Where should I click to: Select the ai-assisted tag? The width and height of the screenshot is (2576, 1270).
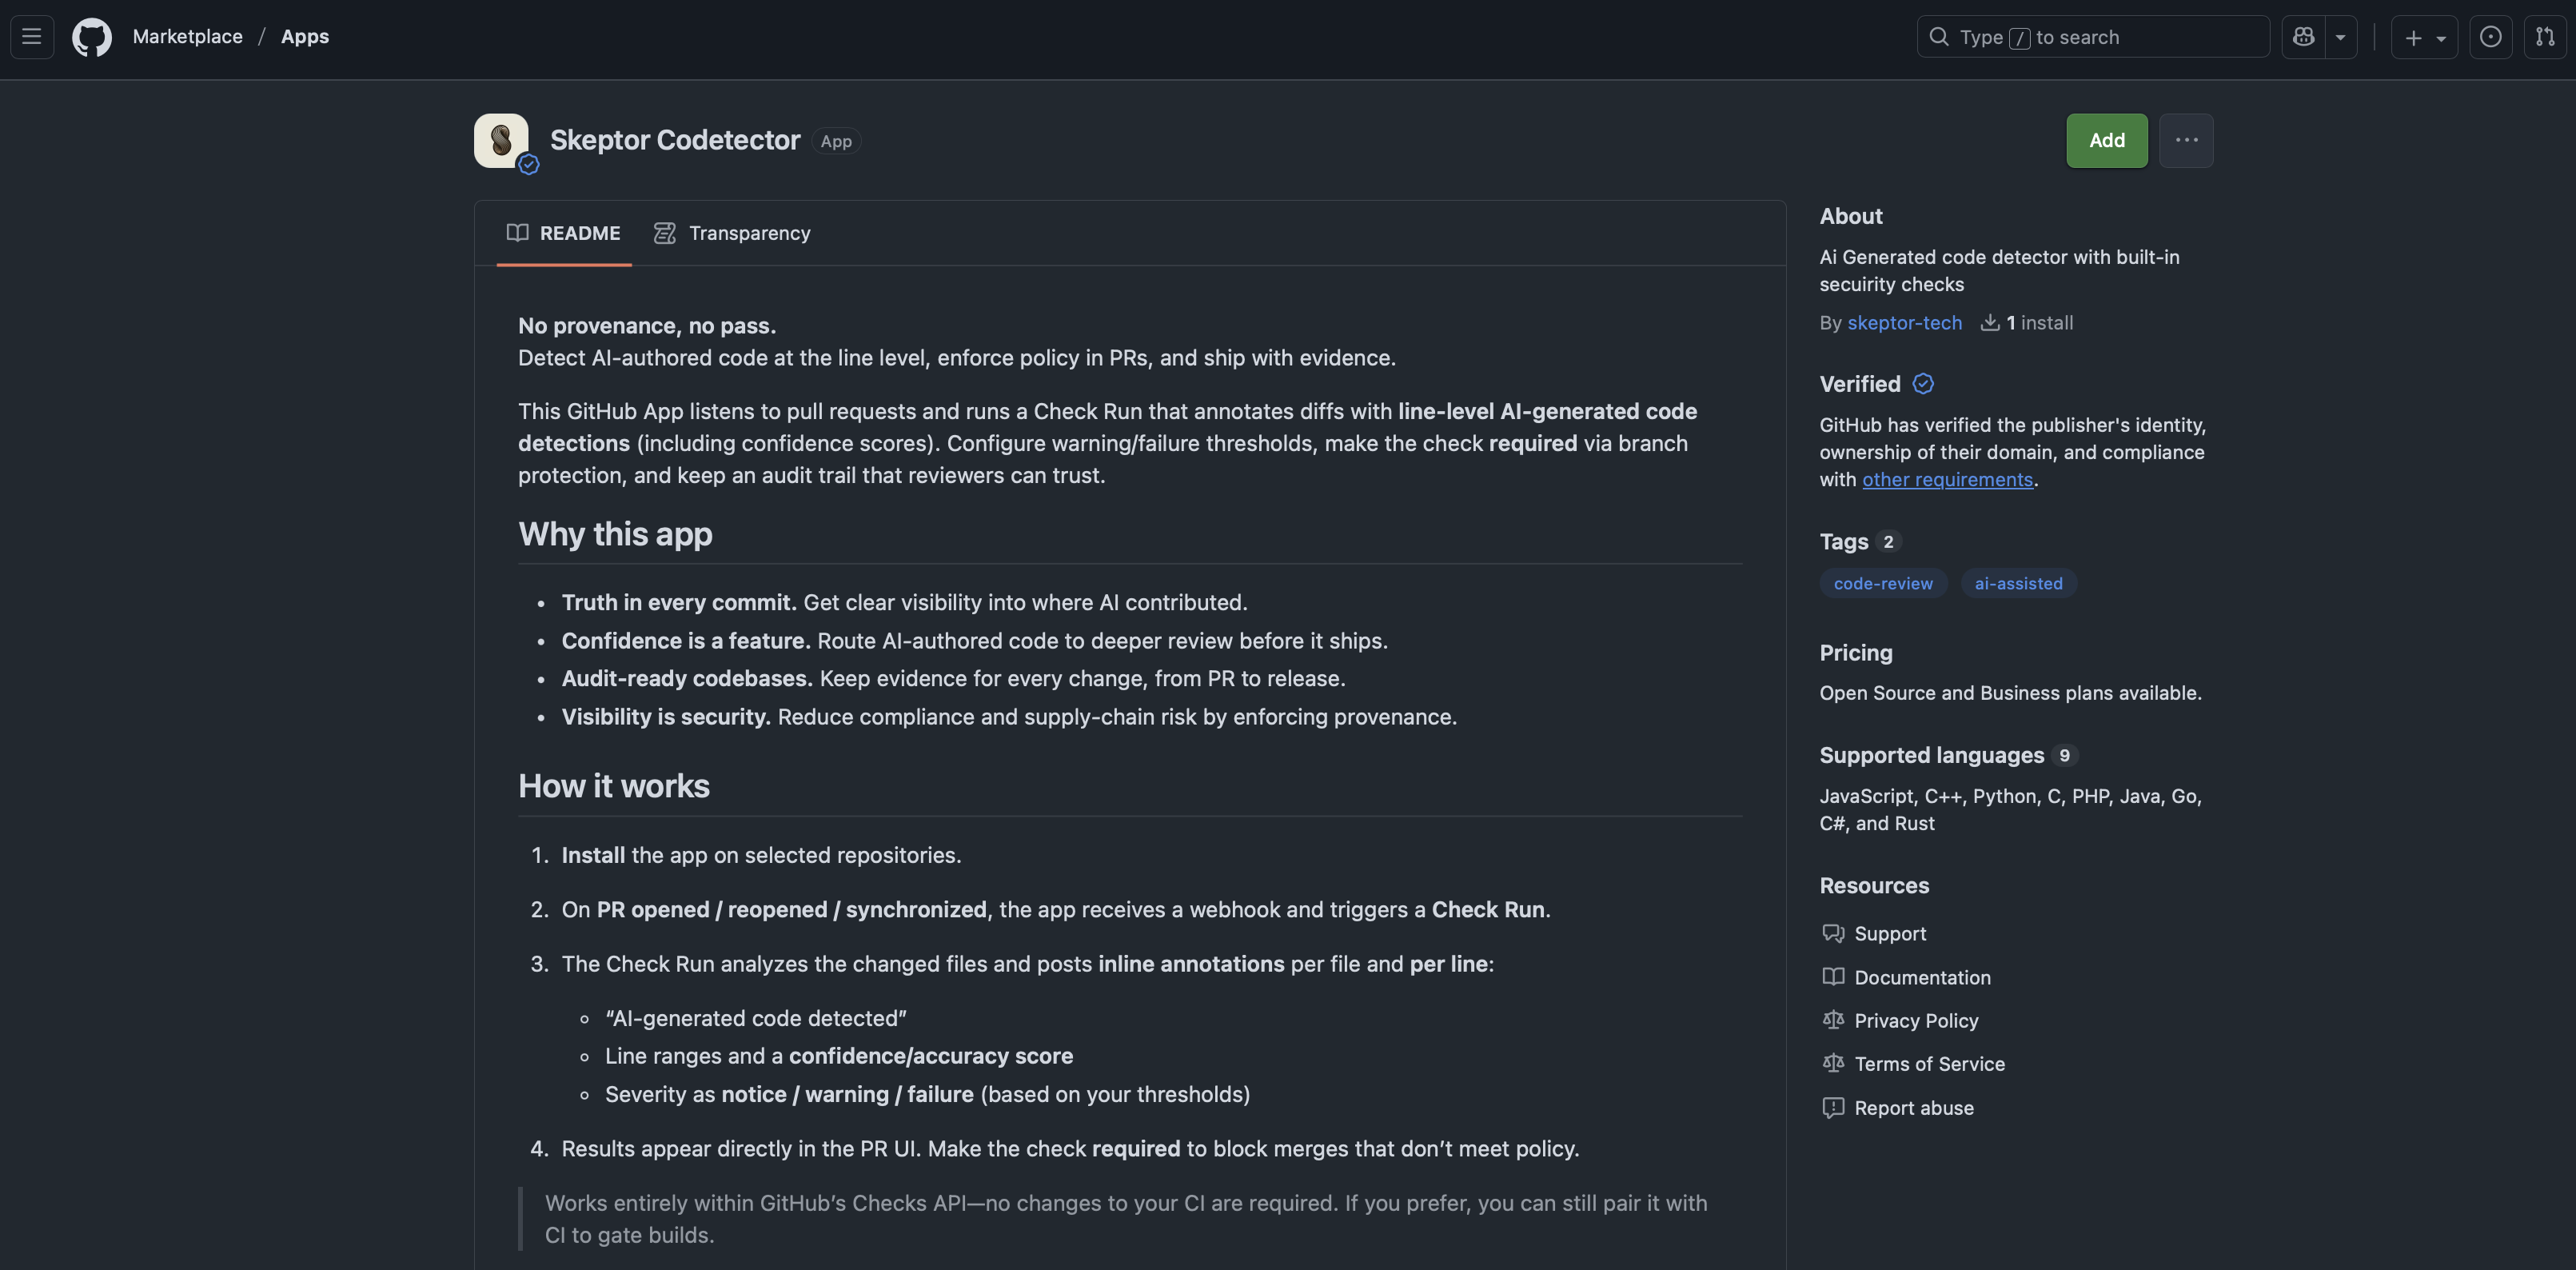pos(2018,584)
